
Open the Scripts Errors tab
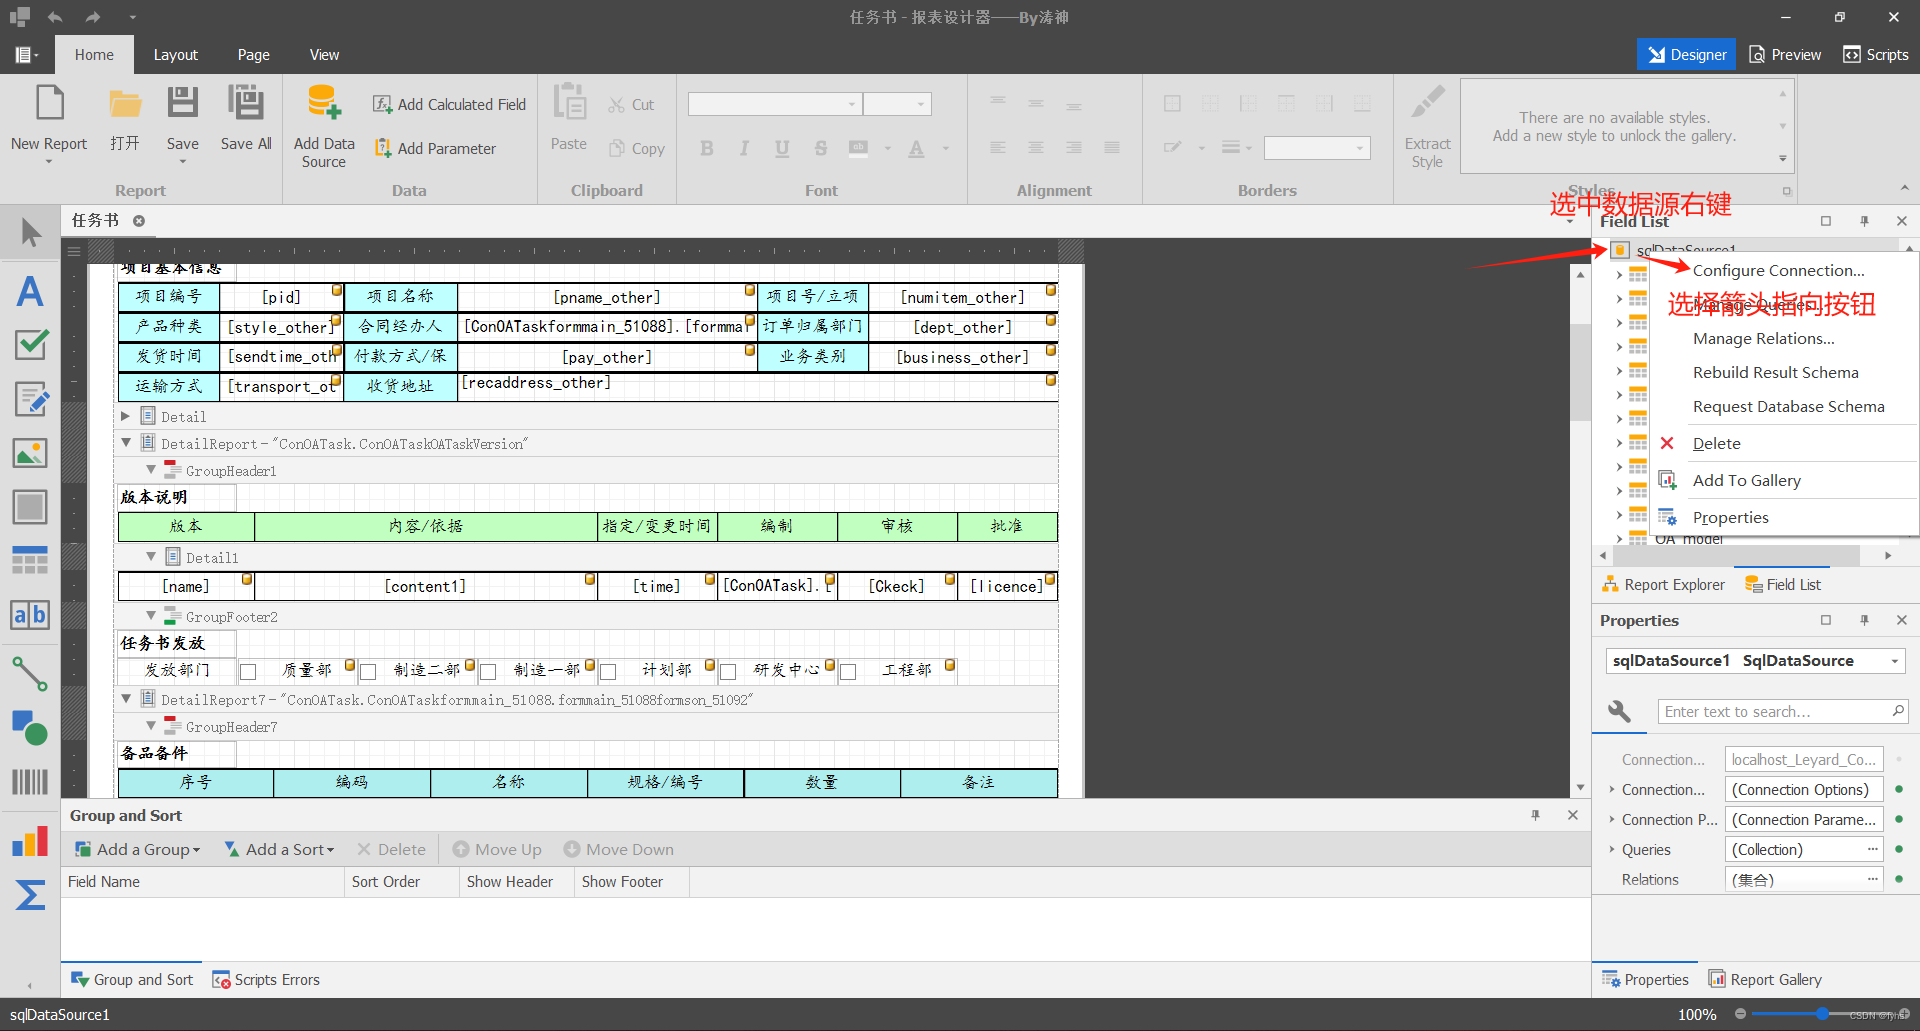(266, 979)
